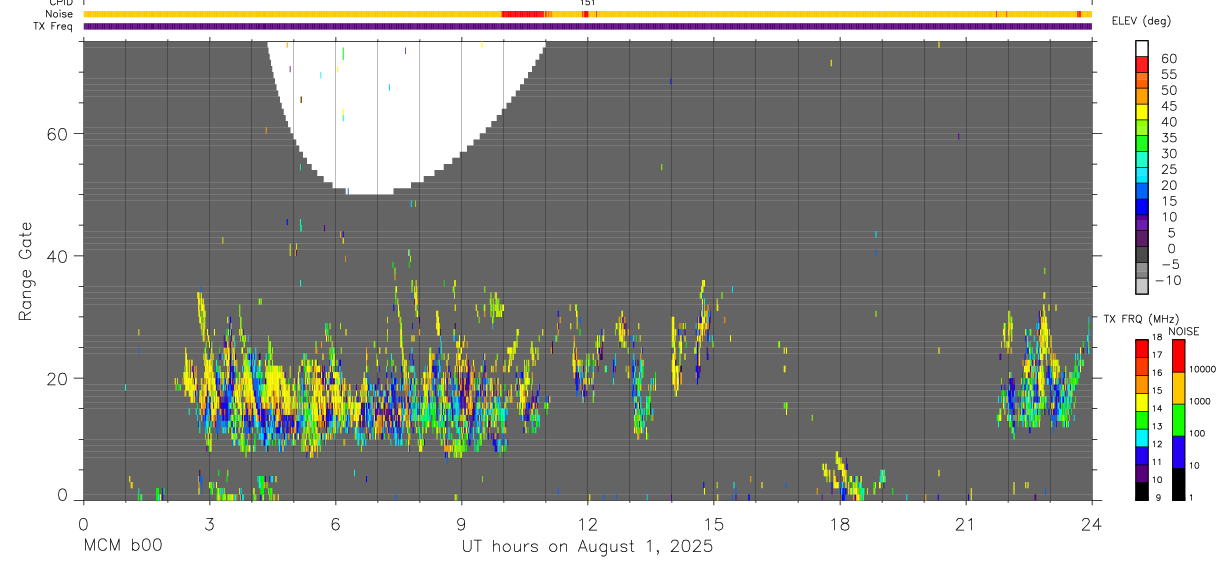Select the red 10000 noise level swatch

1178,355
